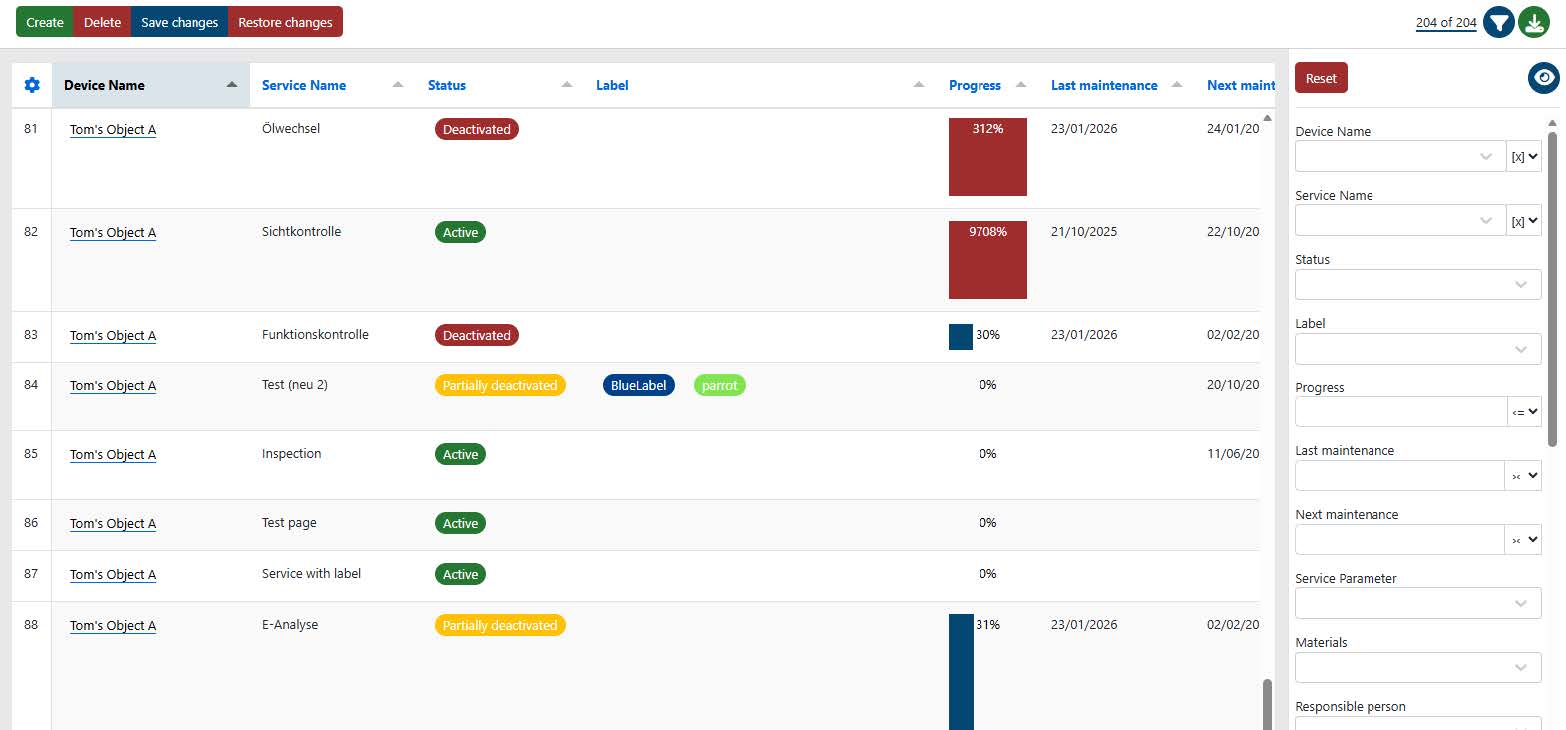Click the Last maintenance filter input field

pyautogui.click(x=1399, y=476)
